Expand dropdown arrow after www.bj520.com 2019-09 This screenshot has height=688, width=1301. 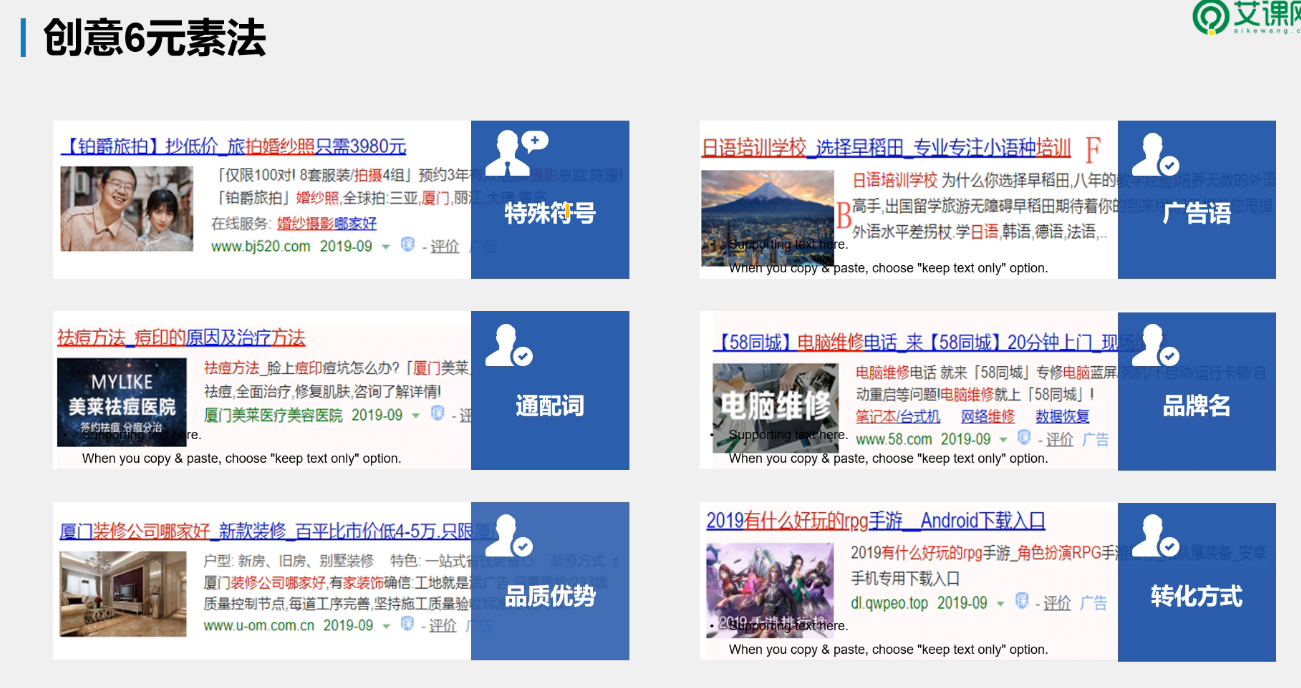[x=386, y=247]
